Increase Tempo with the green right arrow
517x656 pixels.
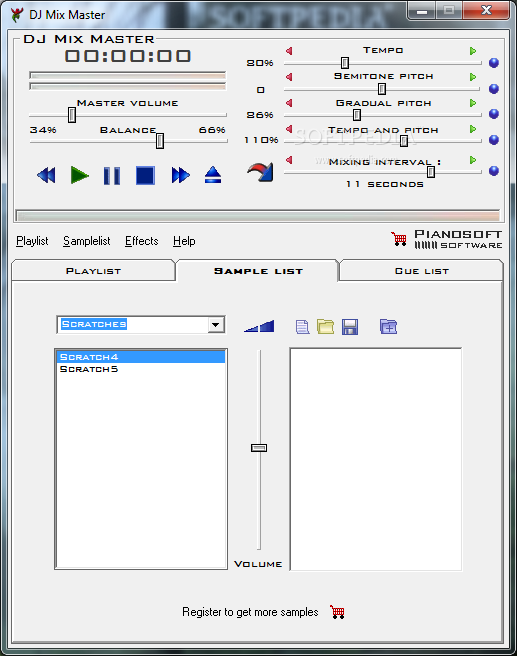(x=473, y=51)
